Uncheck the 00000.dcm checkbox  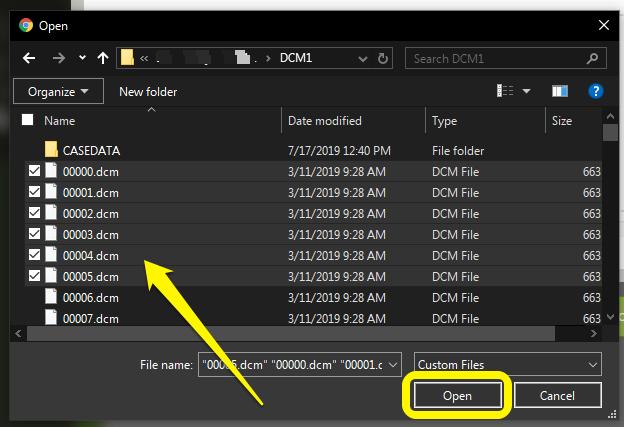tap(35, 171)
